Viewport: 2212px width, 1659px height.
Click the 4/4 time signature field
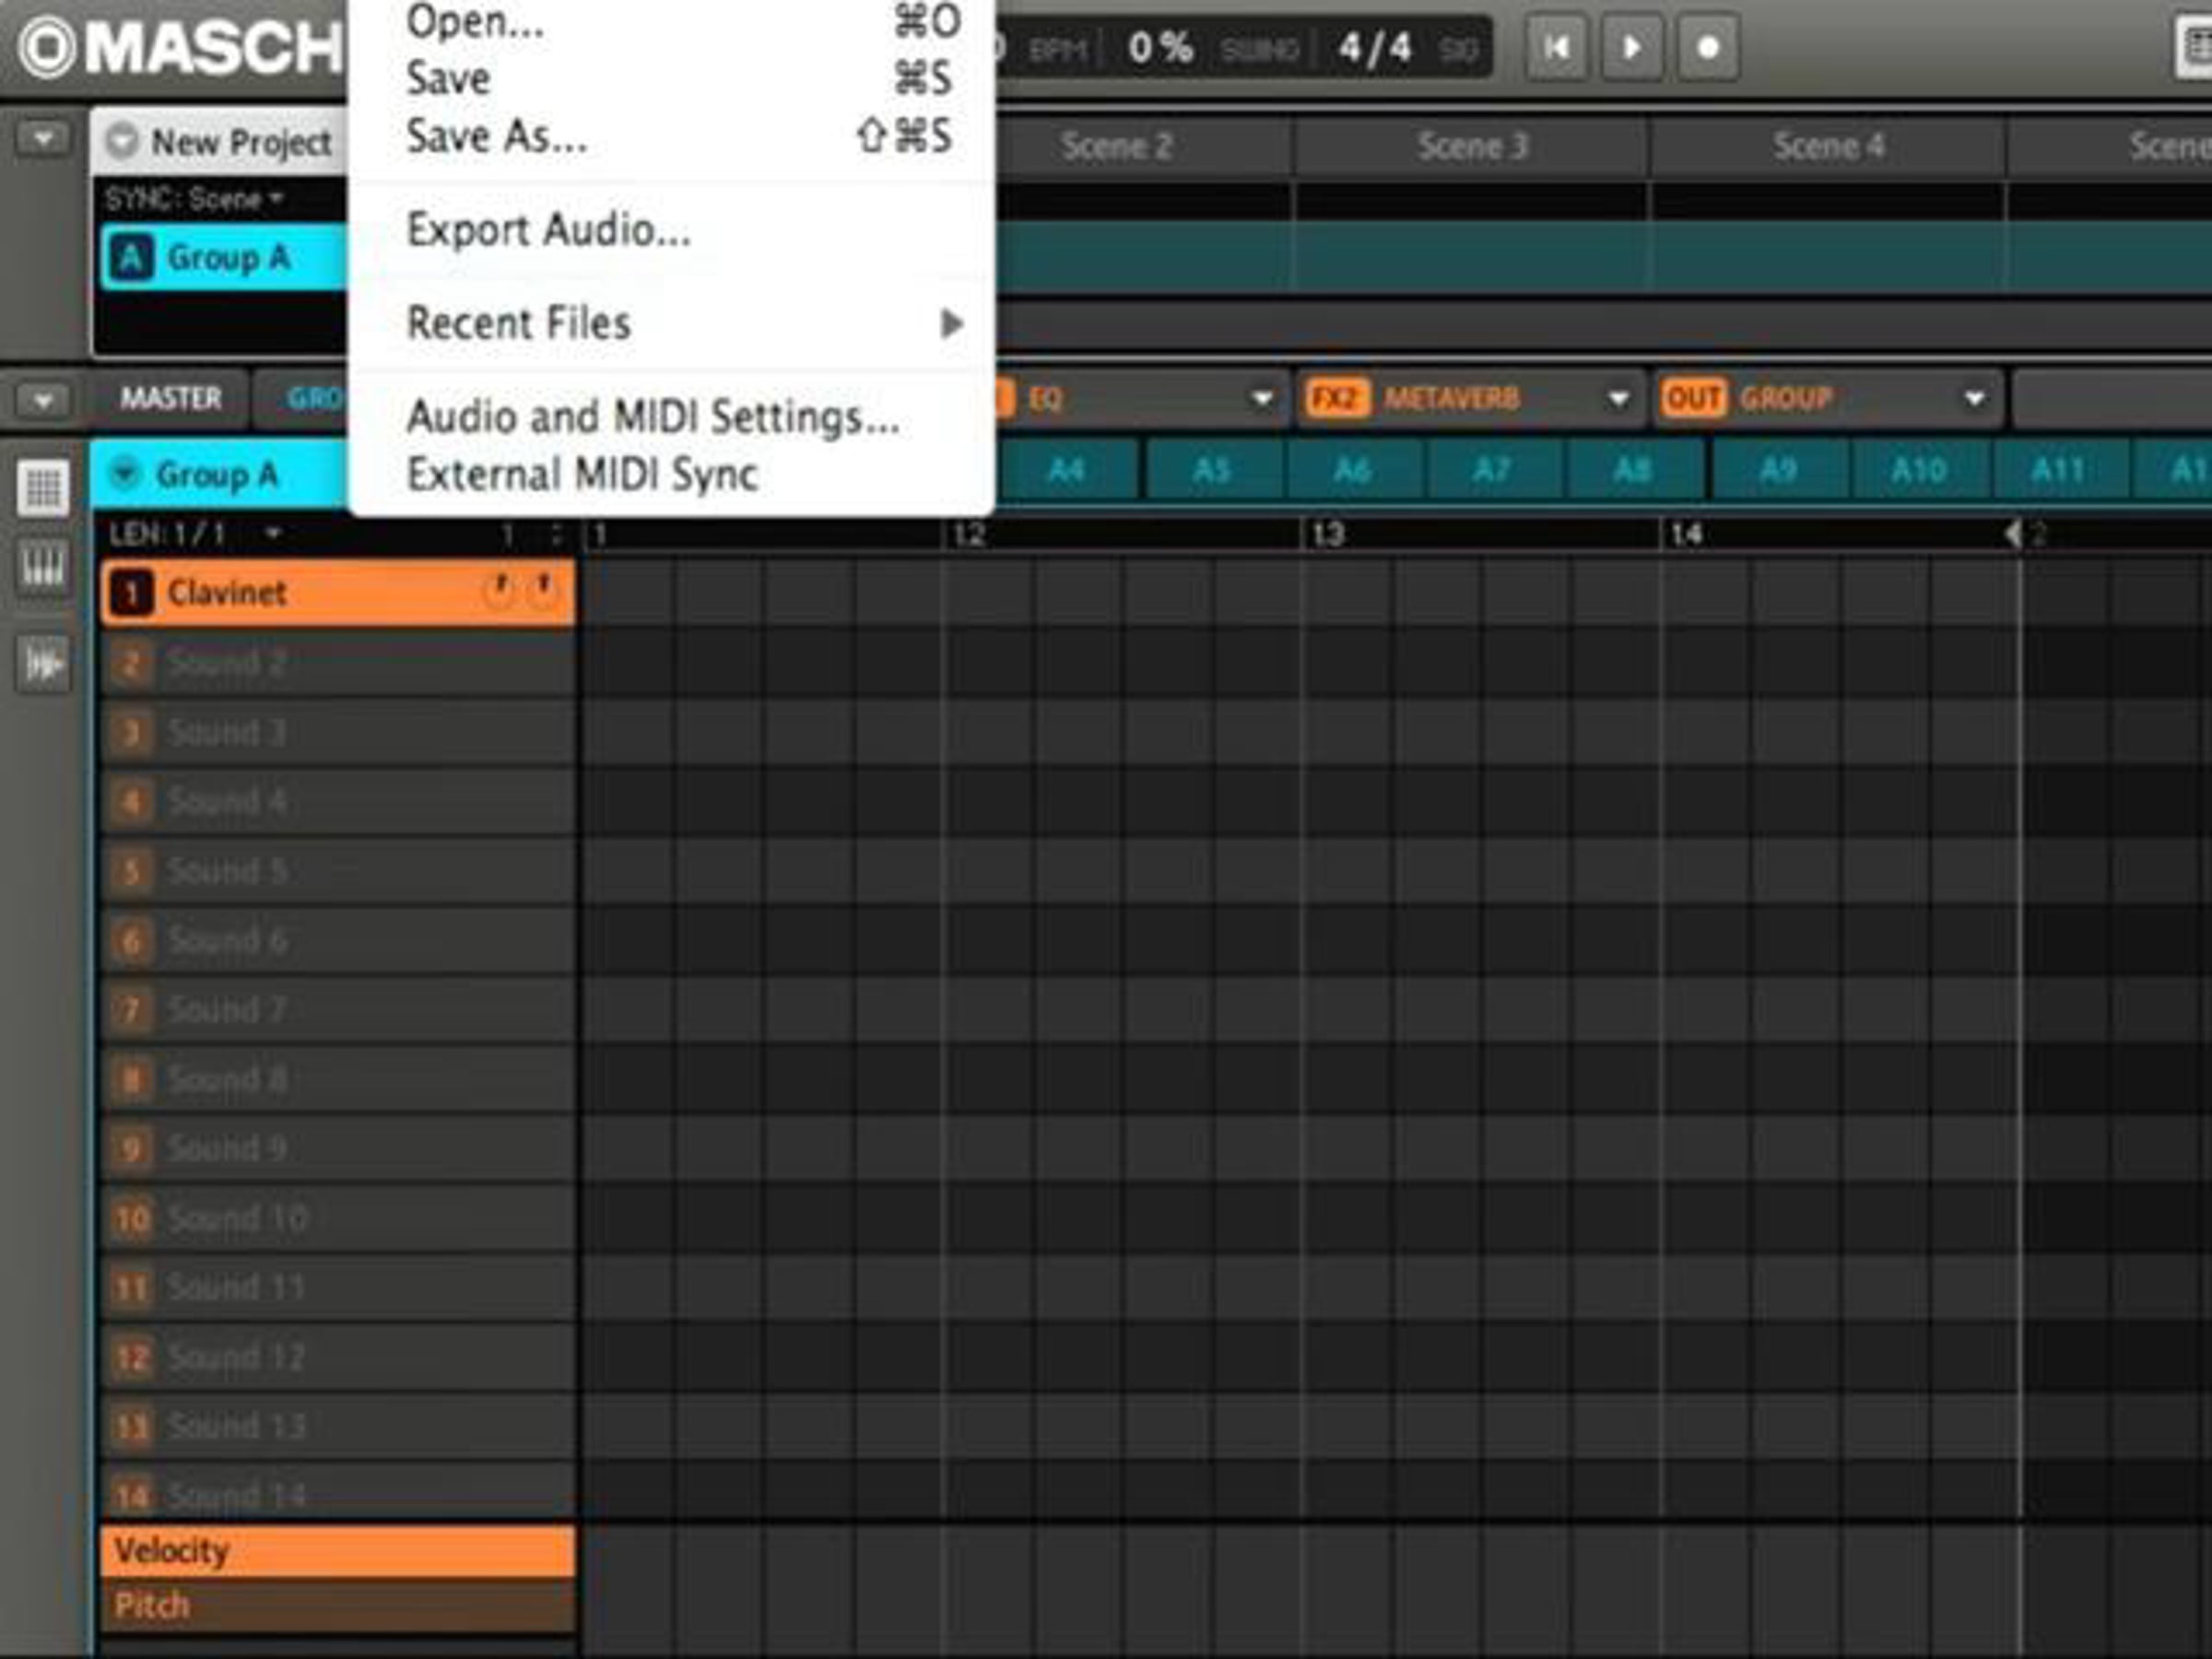click(1374, 47)
